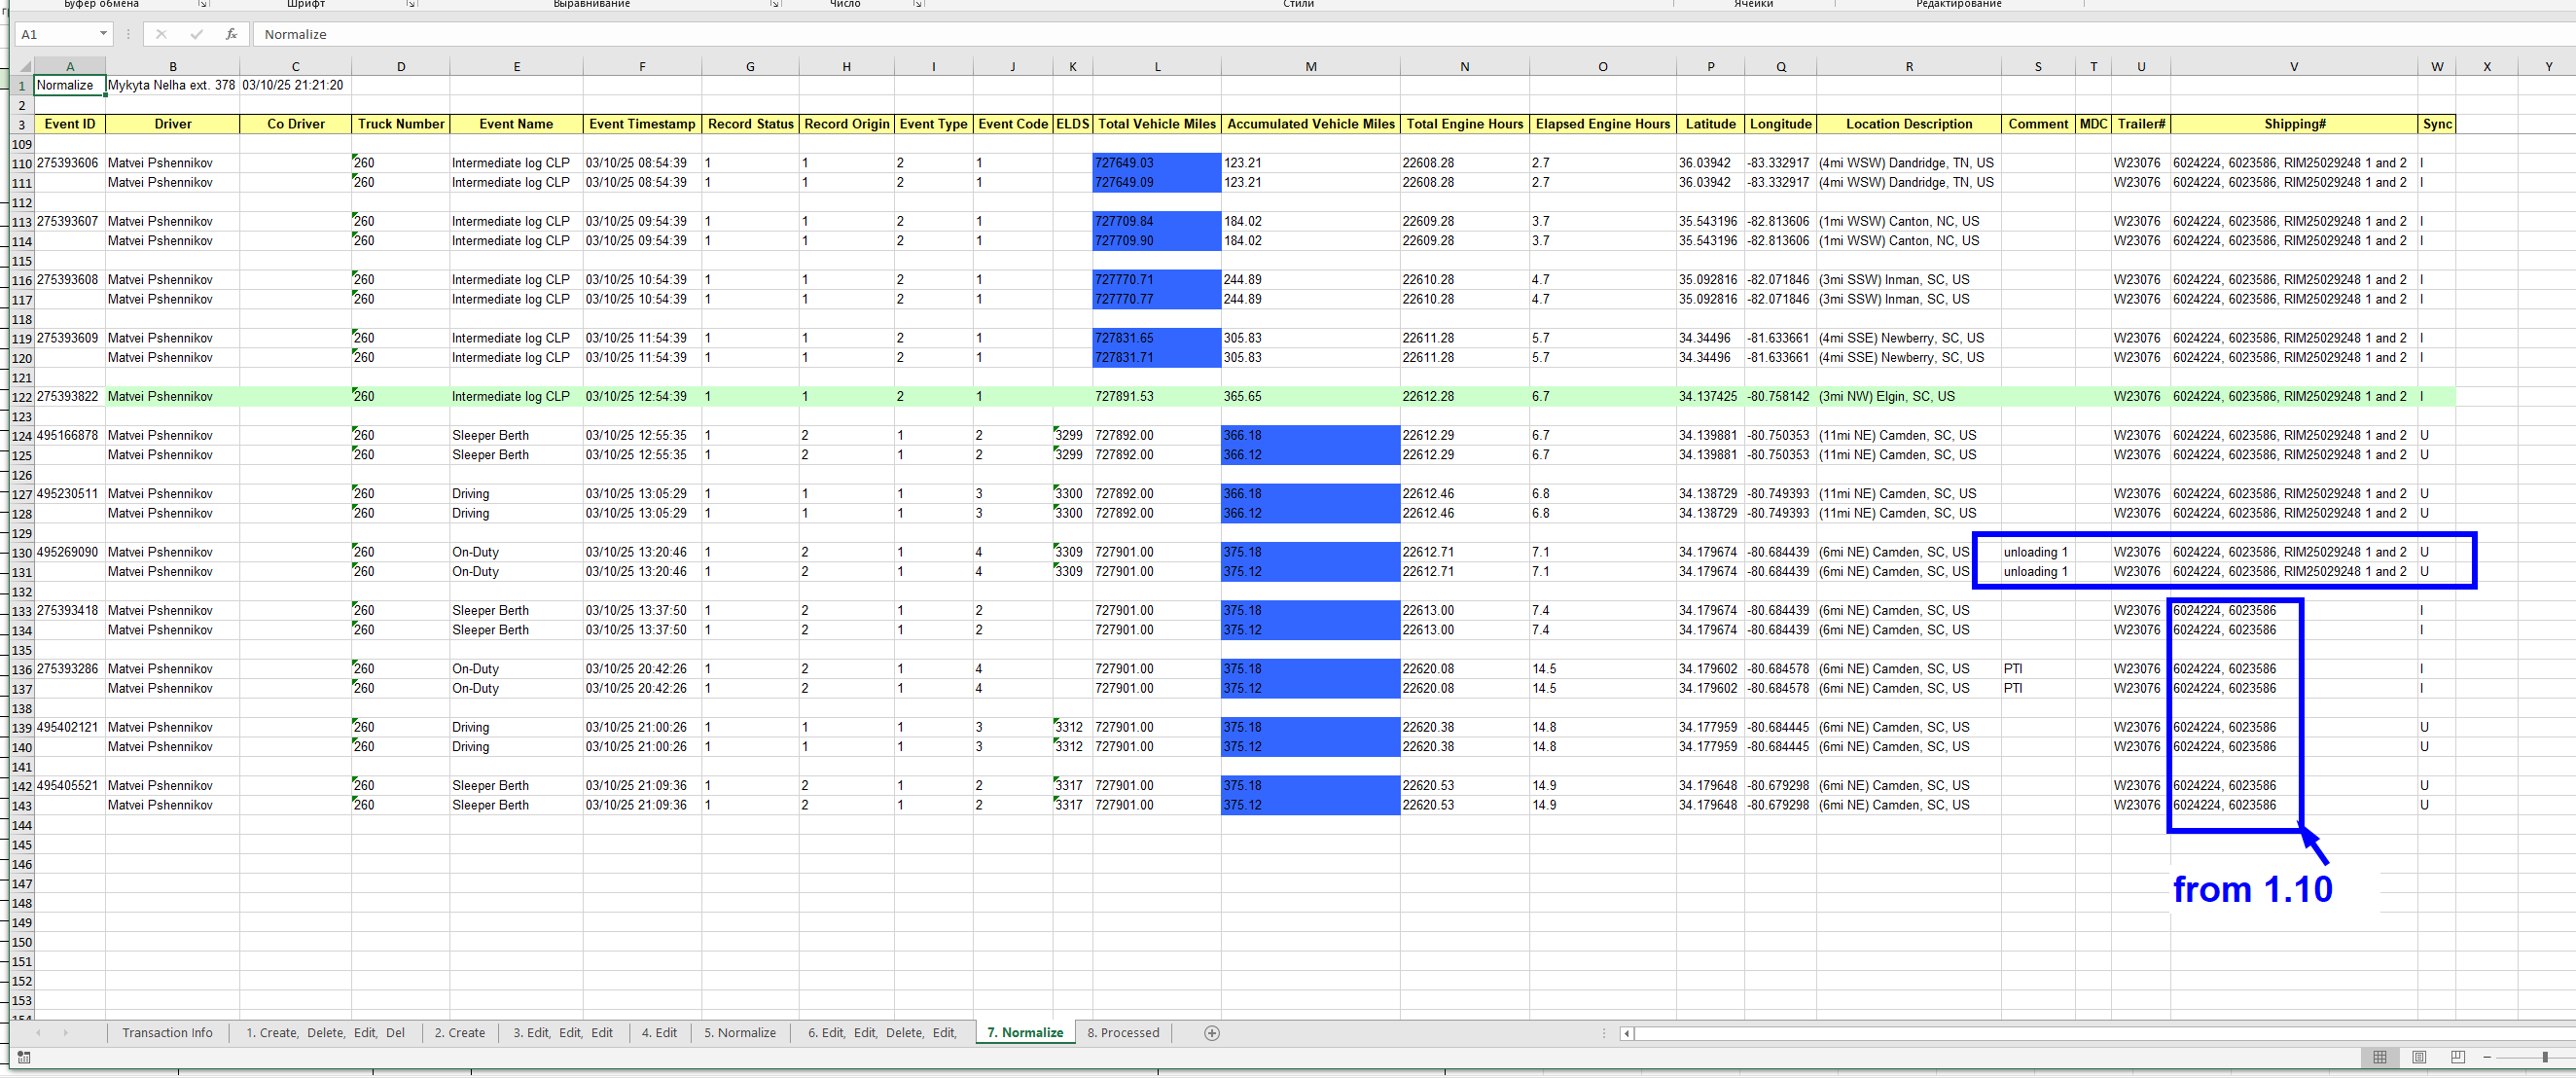Switch to the '8. Processed' sheet tab
Viewport: 2576px width, 1078px height.
(x=1123, y=1033)
